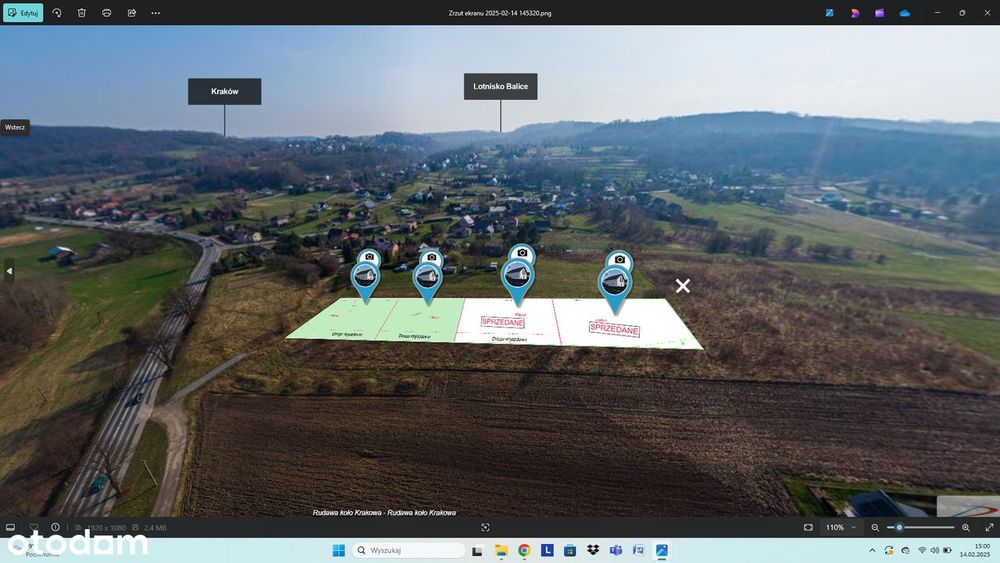The height and width of the screenshot is (563, 1000).
Task: Open the camera marker above third plot
Action: (522, 253)
